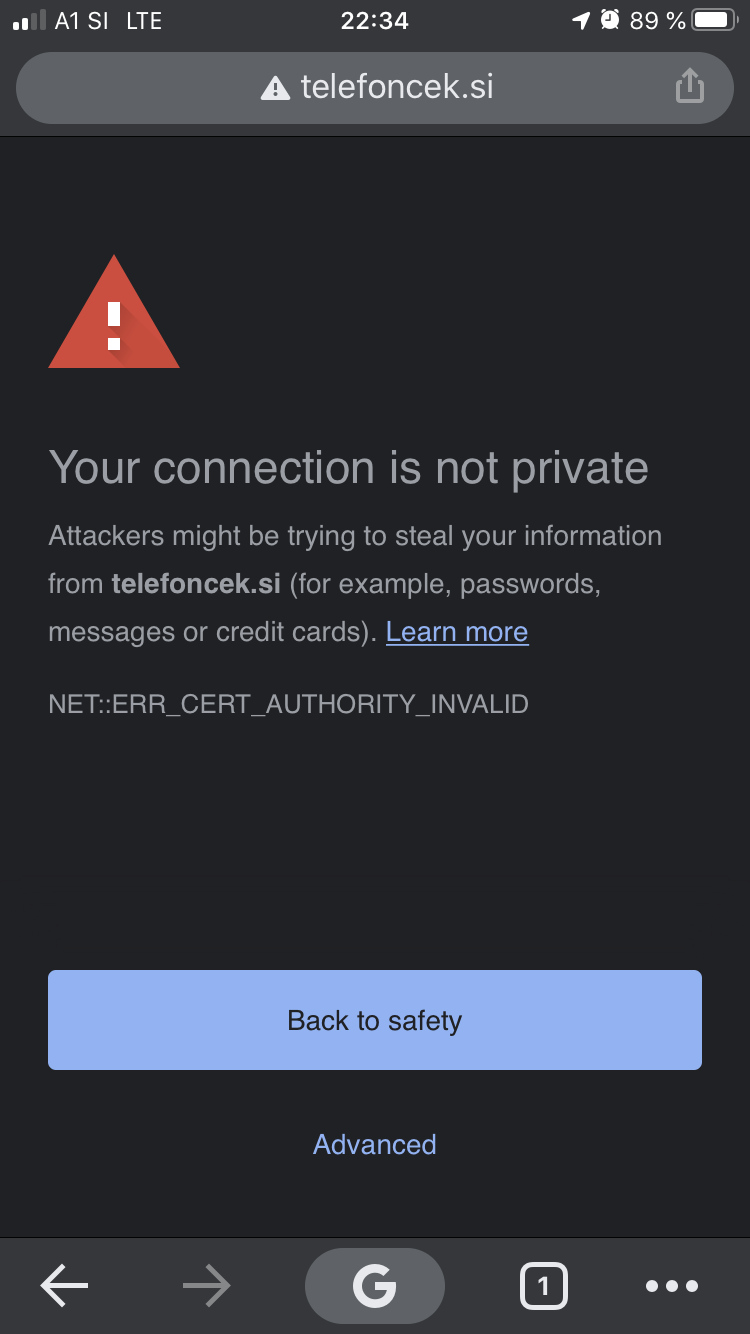Tap the not-secure warning triangle beside URL

coord(274,89)
